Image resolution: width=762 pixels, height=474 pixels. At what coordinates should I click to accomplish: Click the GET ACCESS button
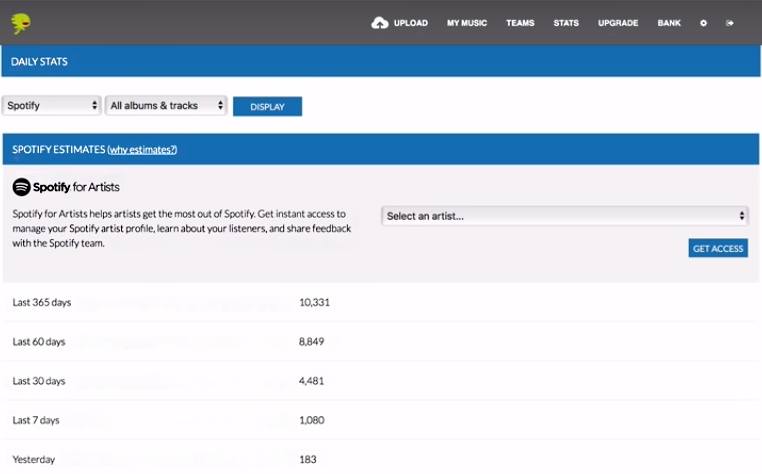click(x=718, y=248)
